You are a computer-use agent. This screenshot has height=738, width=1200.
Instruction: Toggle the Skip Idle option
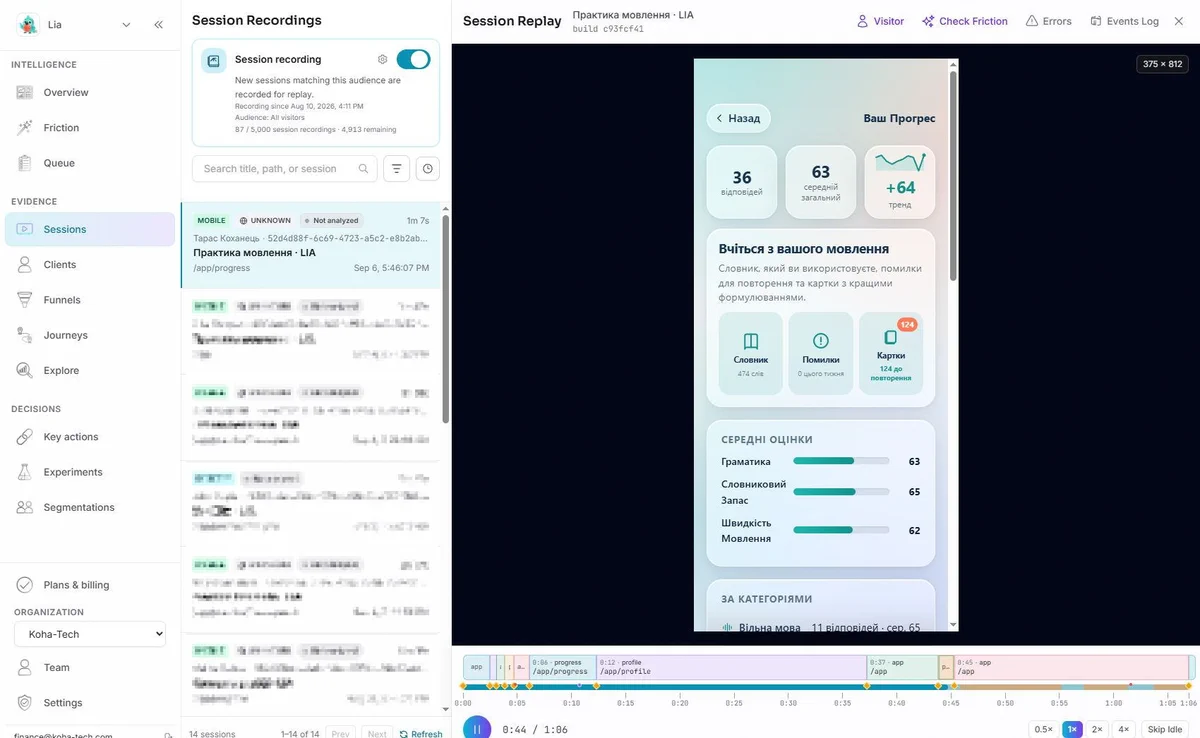pyautogui.click(x=1164, y=730)
